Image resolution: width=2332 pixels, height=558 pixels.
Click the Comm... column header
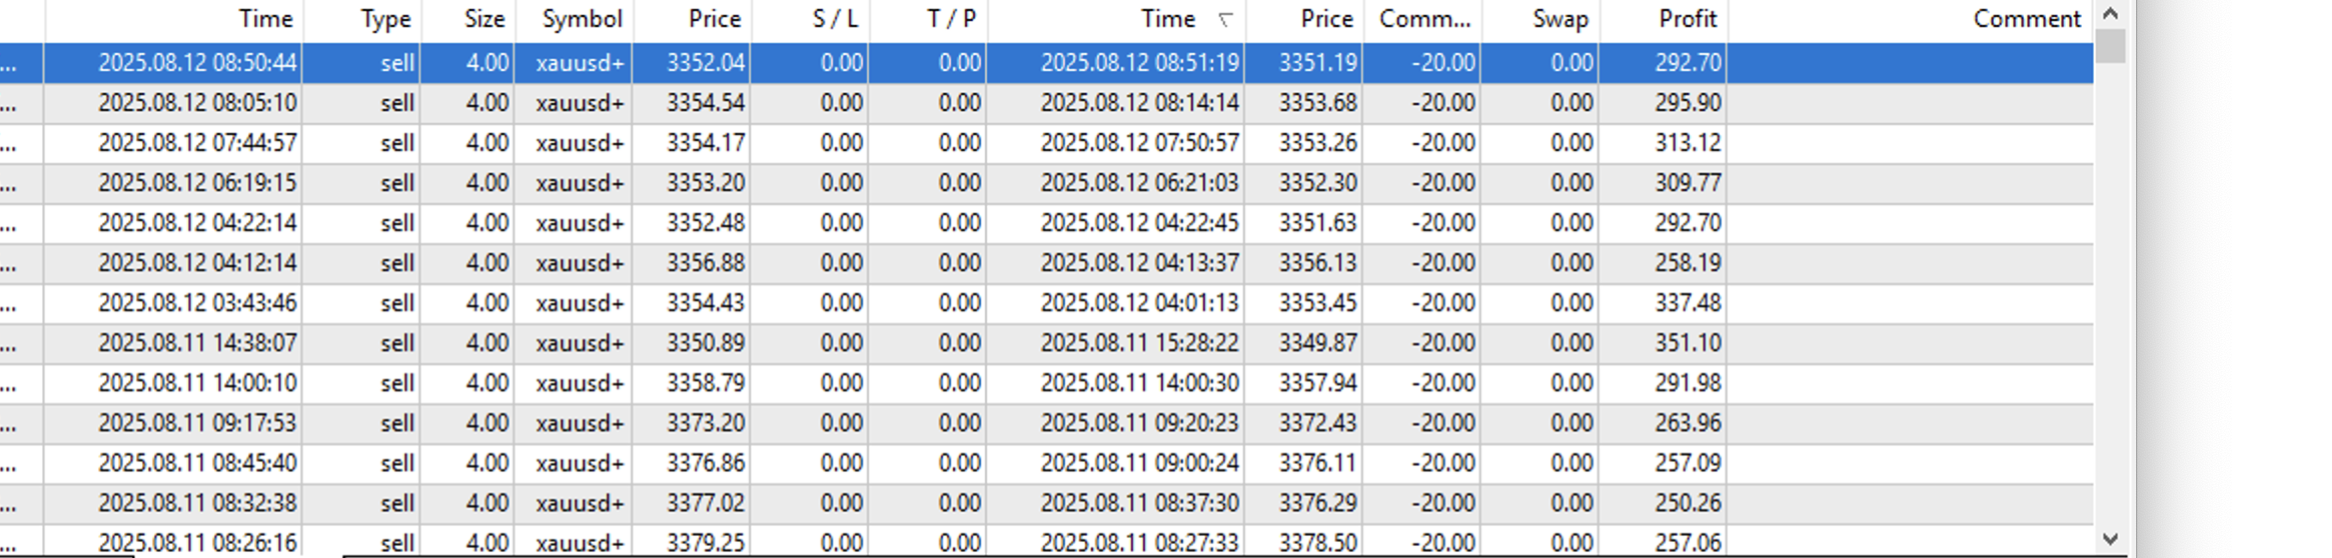1424,19
